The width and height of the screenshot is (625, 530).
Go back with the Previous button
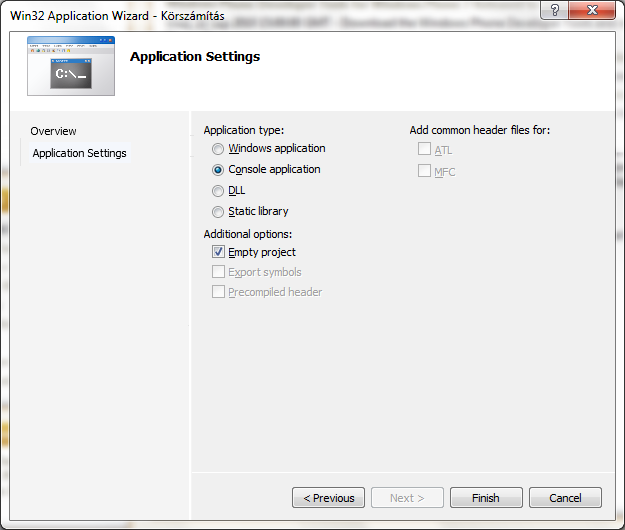tap(328, 498)
